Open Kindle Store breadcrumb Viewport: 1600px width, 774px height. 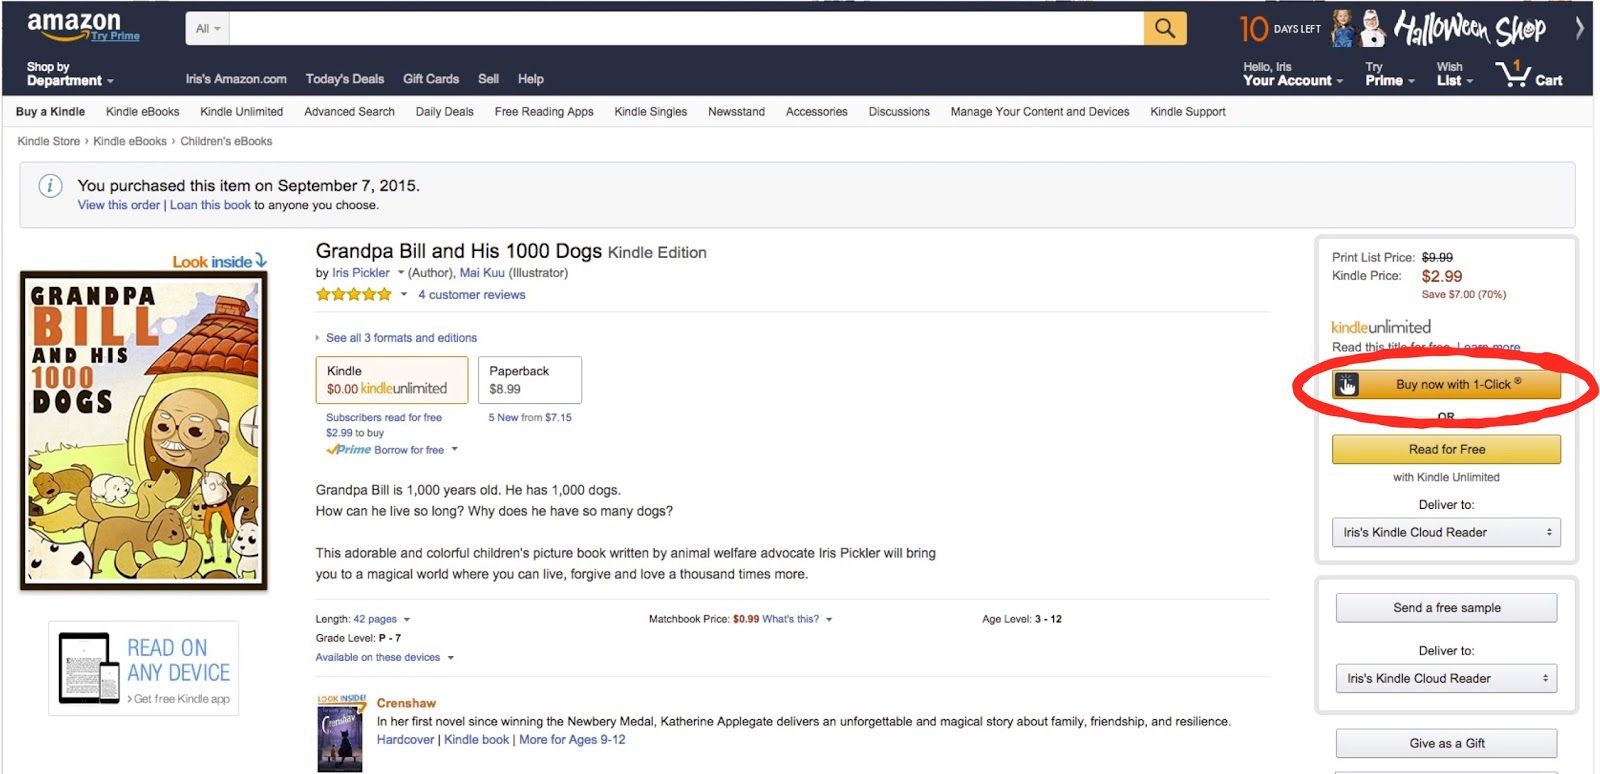coord(48,141)
